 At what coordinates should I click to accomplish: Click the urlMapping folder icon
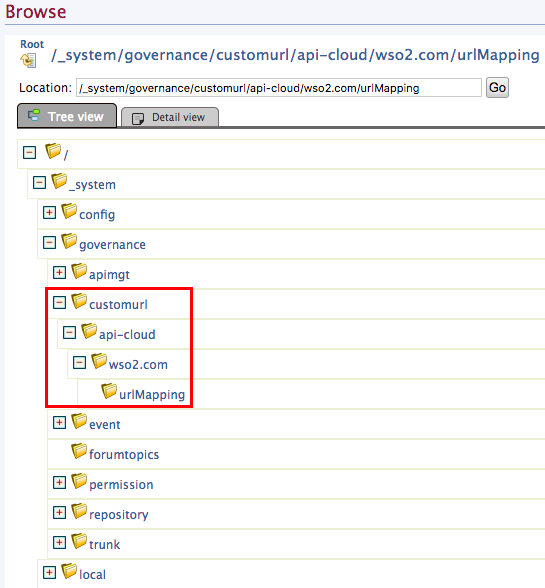click(x=109, y=391)
